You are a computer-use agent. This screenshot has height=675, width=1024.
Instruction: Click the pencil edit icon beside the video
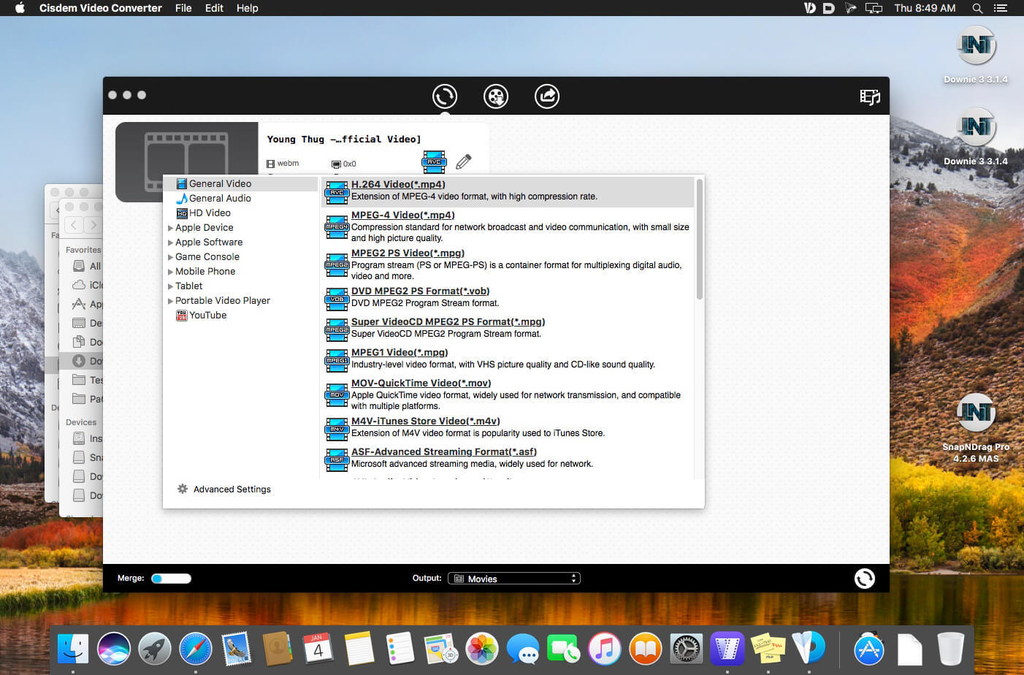(464, 161)
